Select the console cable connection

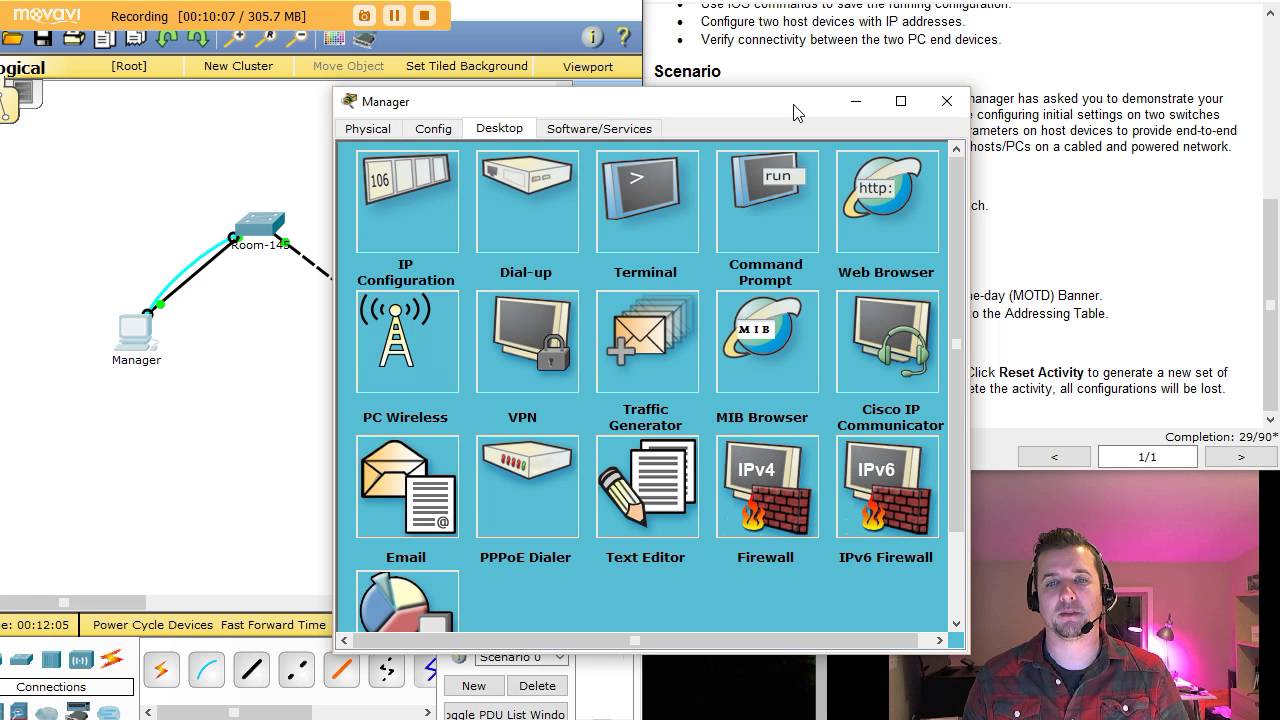[207, 670]
